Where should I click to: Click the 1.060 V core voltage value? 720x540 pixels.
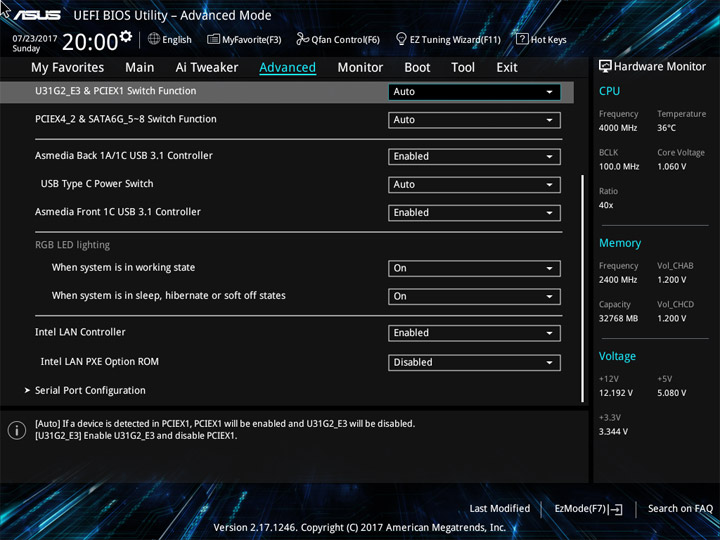tap(672, 167)
